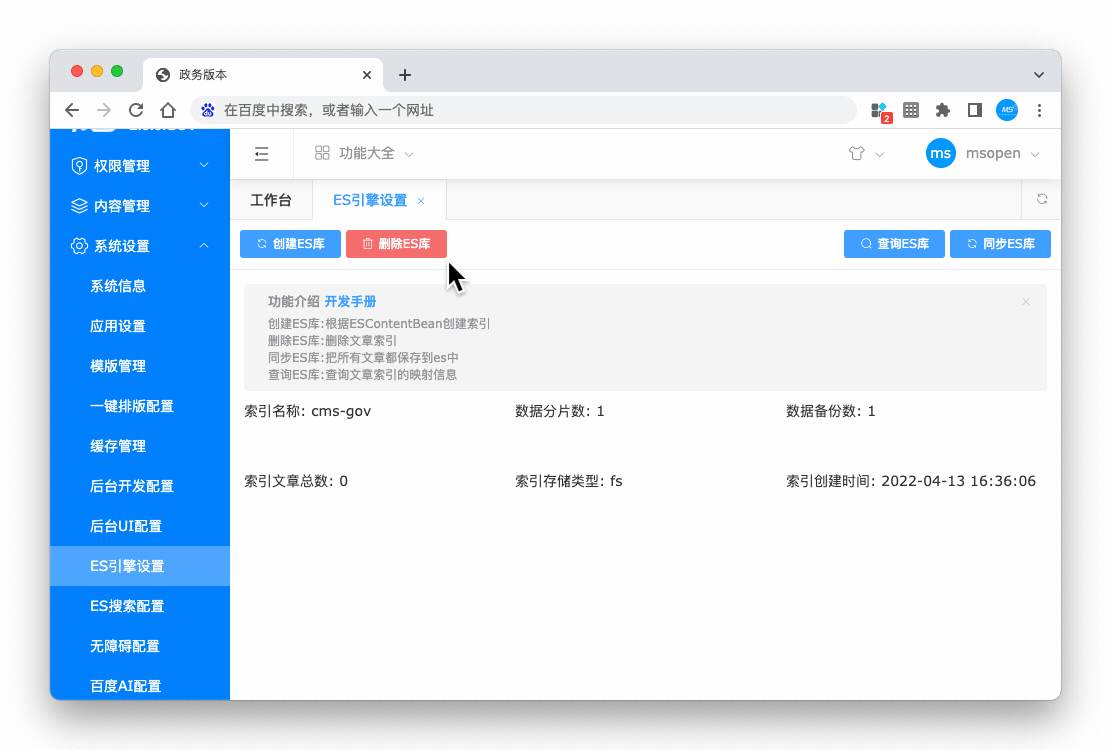Select ES搜索配置 in the sidebar

[127, 606]
